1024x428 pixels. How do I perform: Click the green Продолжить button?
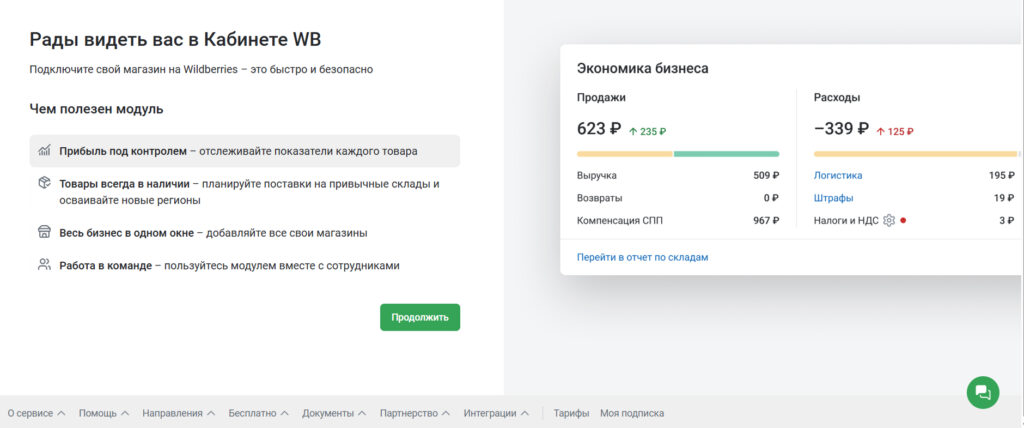[x=420, y=318]
